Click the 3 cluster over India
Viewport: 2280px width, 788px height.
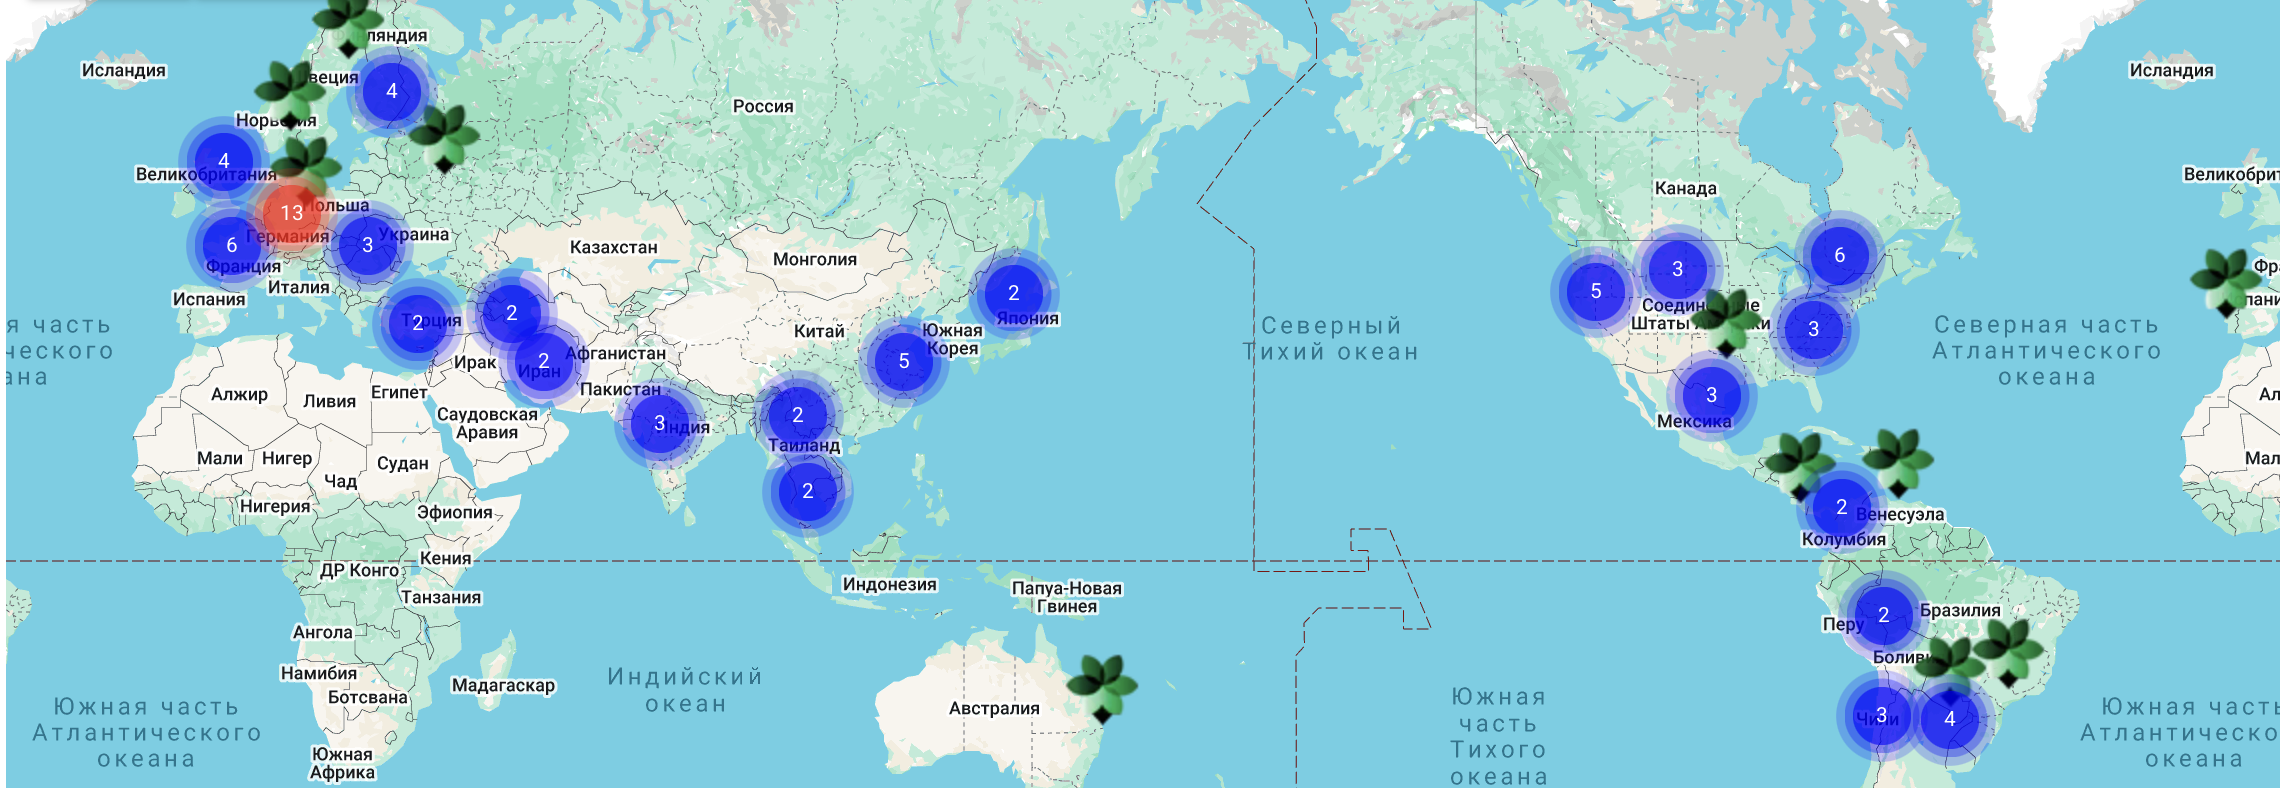click(x=659, y=423)
